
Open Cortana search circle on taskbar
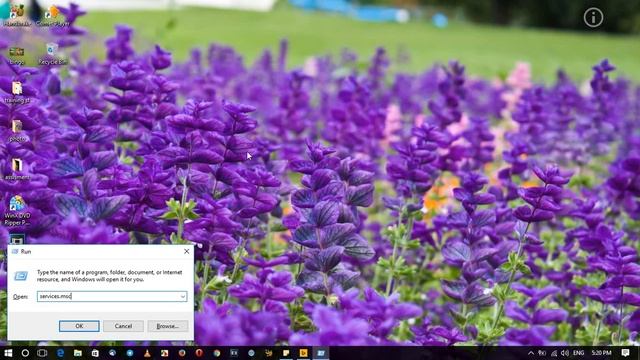click(x=25, y=353)
